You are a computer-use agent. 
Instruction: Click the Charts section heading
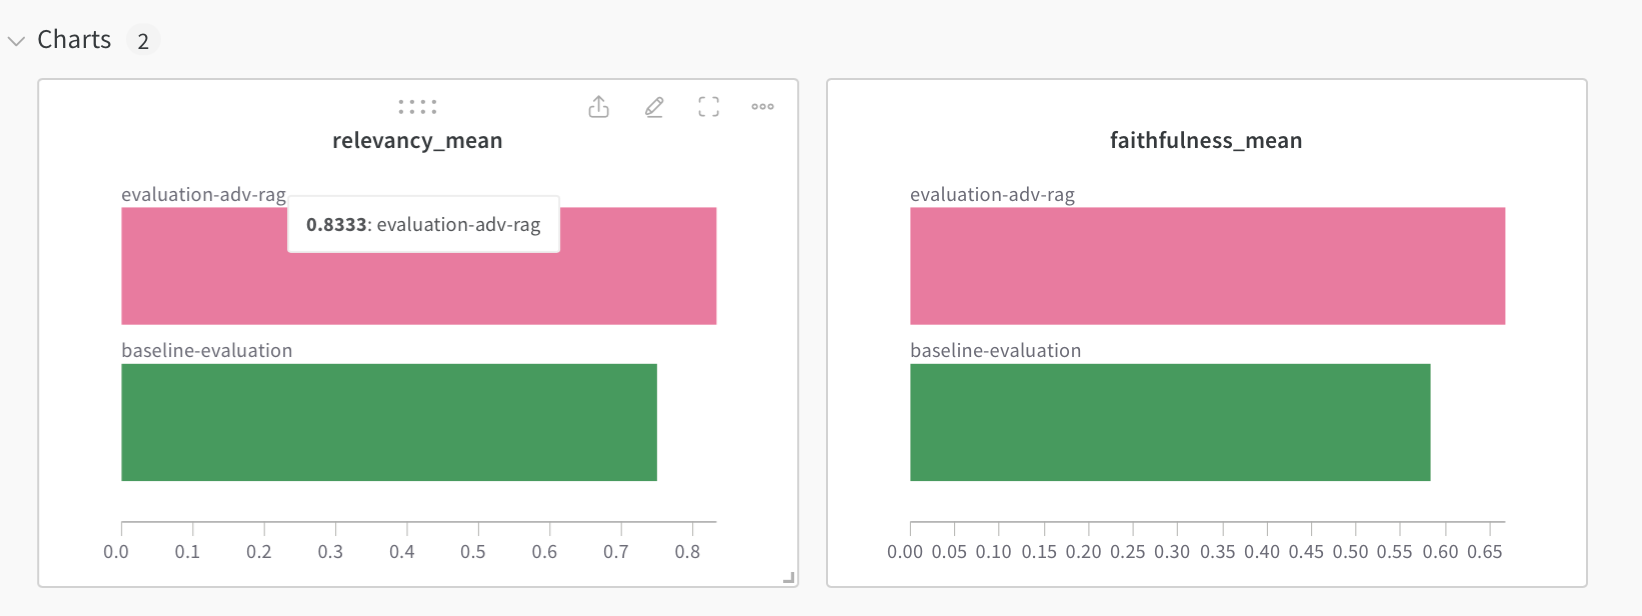click(74, 40)
